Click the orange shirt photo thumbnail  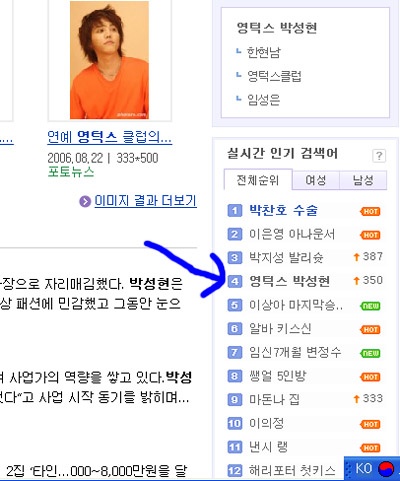pyautogui.click(x=109, y=60)
